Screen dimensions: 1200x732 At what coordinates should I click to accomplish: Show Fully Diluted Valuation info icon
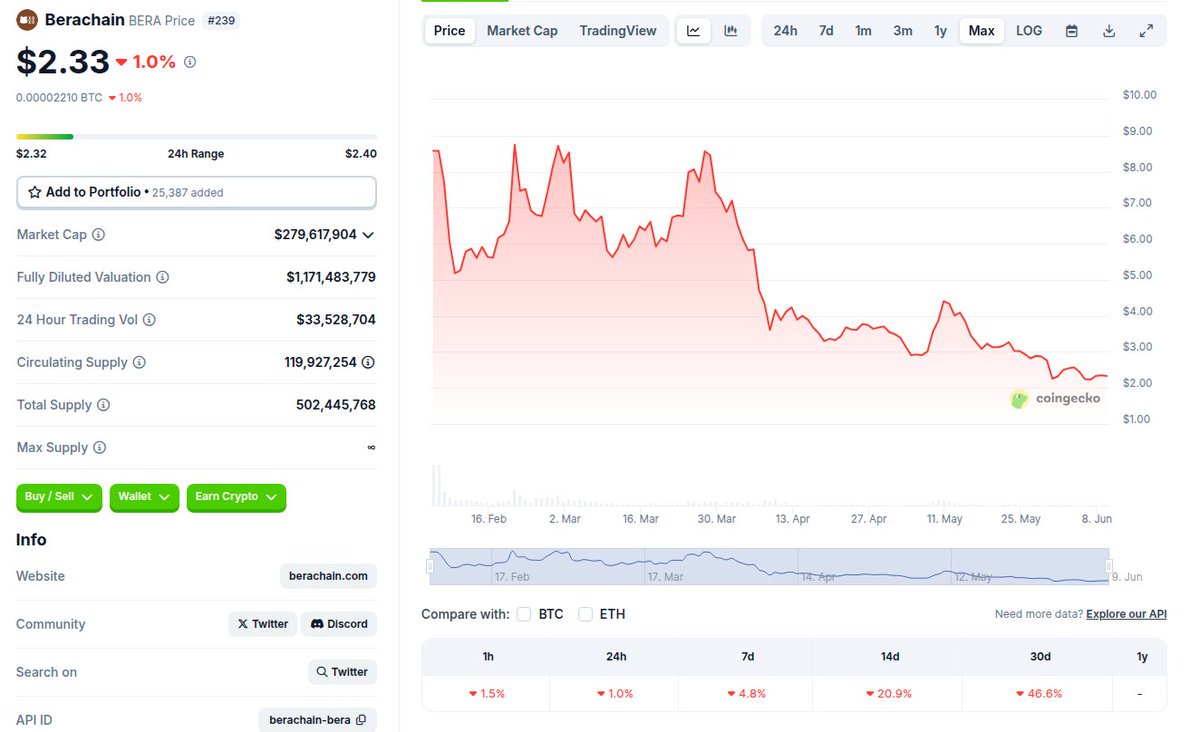162,277
